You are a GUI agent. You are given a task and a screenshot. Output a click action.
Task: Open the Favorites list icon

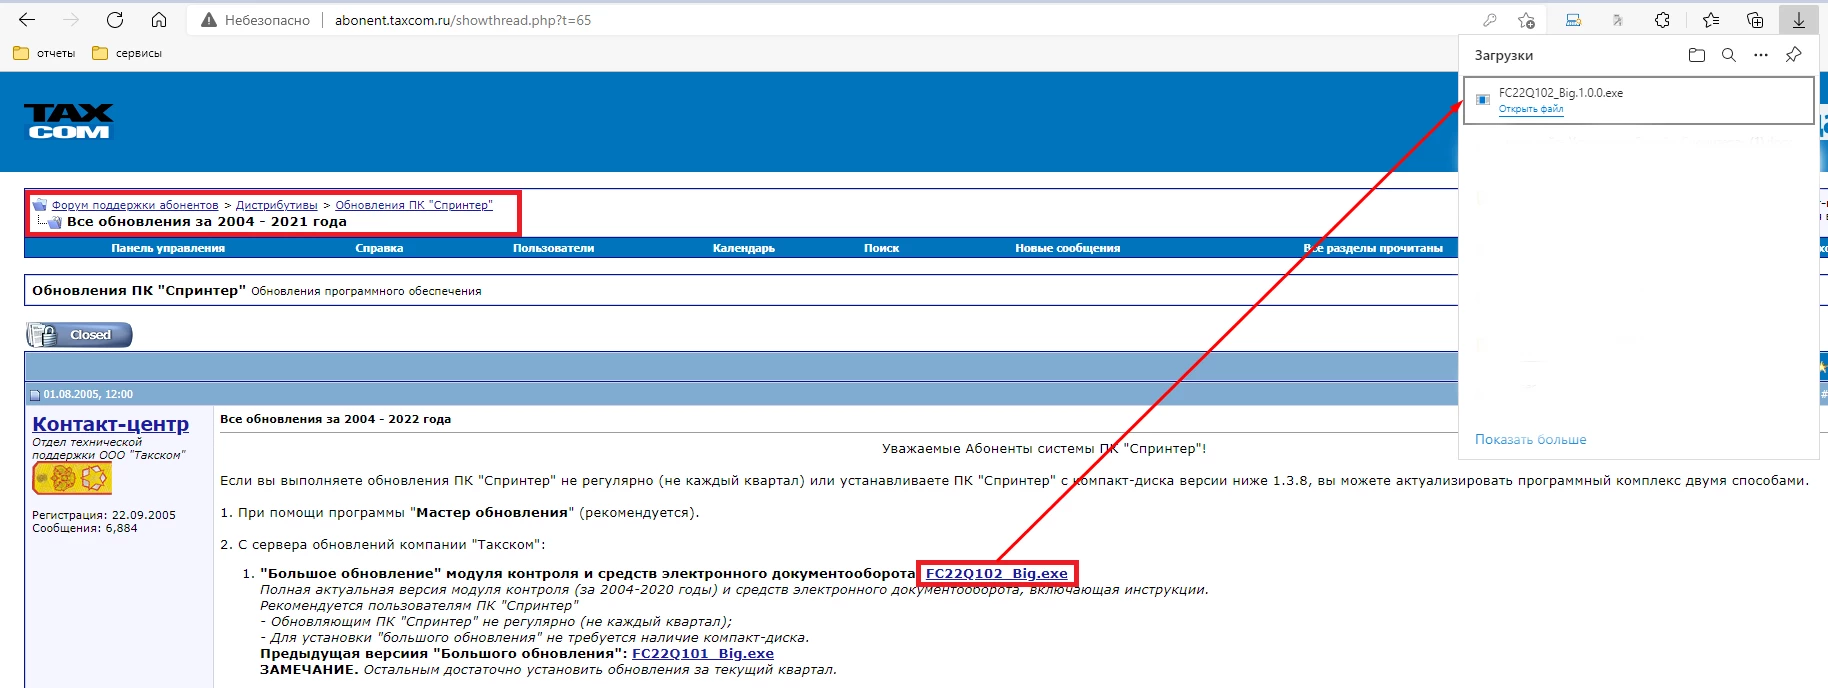(1711, 20)
